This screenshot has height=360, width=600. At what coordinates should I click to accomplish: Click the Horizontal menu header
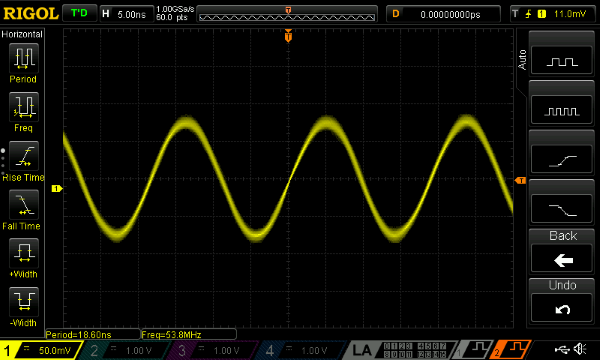22,34
